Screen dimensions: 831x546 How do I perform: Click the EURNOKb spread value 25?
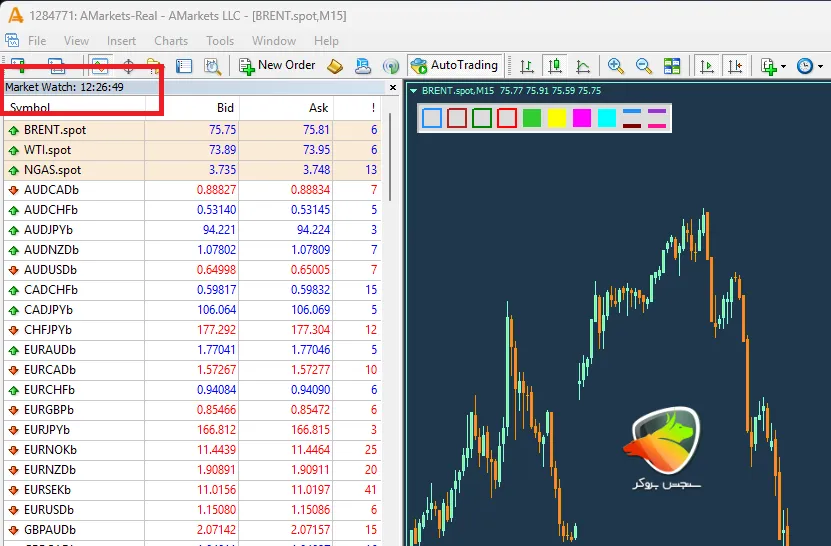(370, 450)
